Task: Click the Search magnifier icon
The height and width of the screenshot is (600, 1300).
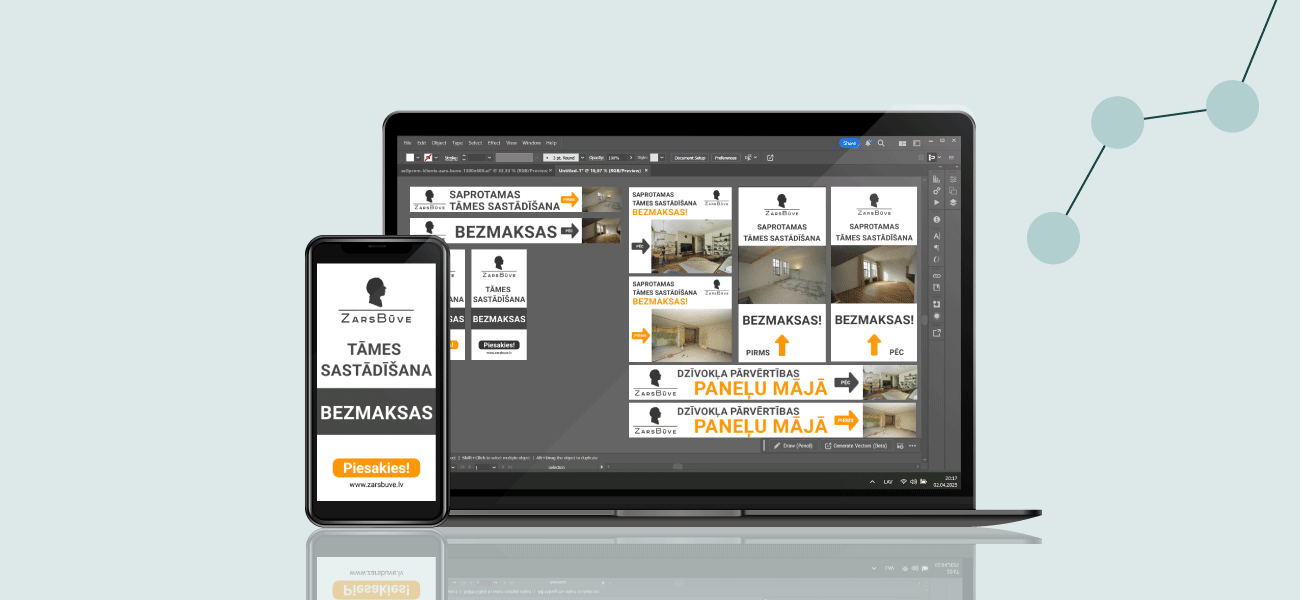Action: click(x=880, y=143)
